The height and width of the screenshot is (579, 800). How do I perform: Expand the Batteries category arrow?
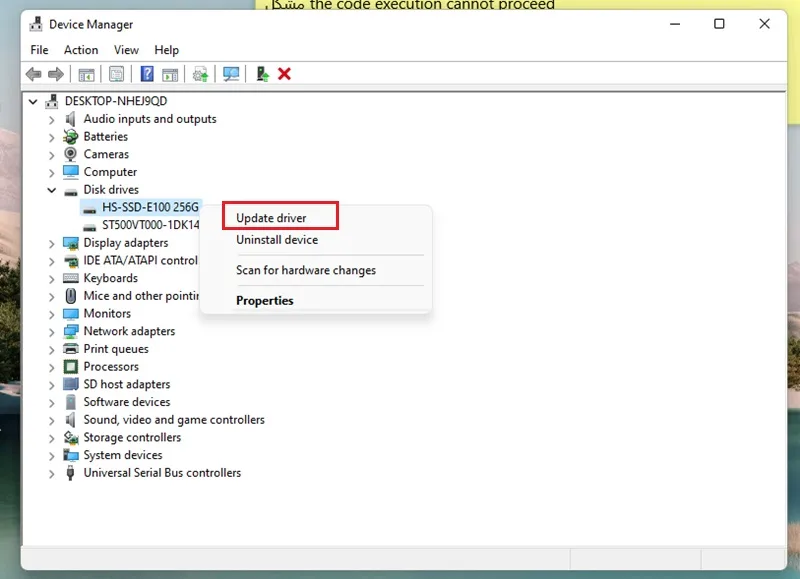pyautogui.click(x=52, y=137)
